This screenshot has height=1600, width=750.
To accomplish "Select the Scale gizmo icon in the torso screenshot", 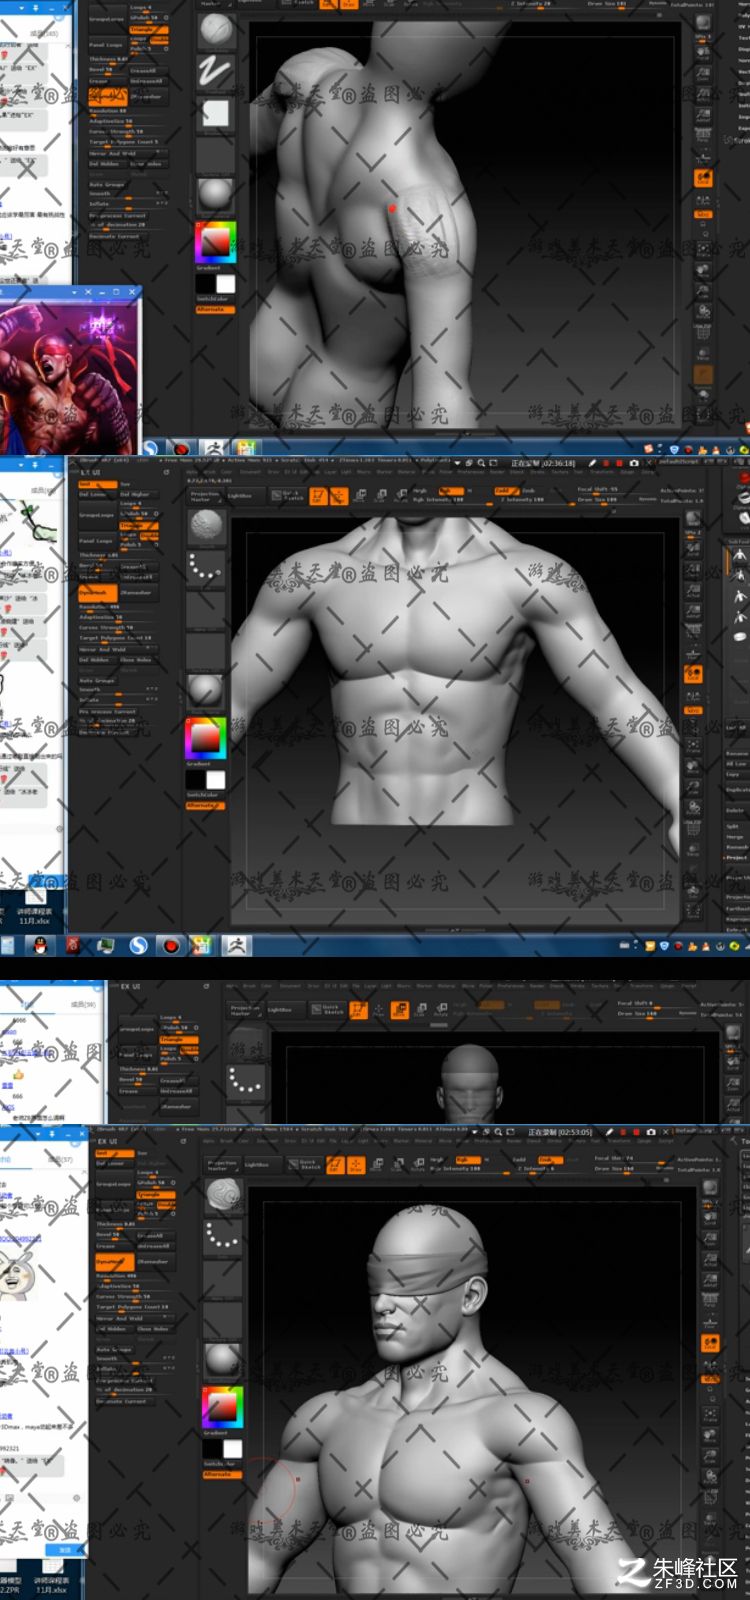I will [x=382, y=496].
